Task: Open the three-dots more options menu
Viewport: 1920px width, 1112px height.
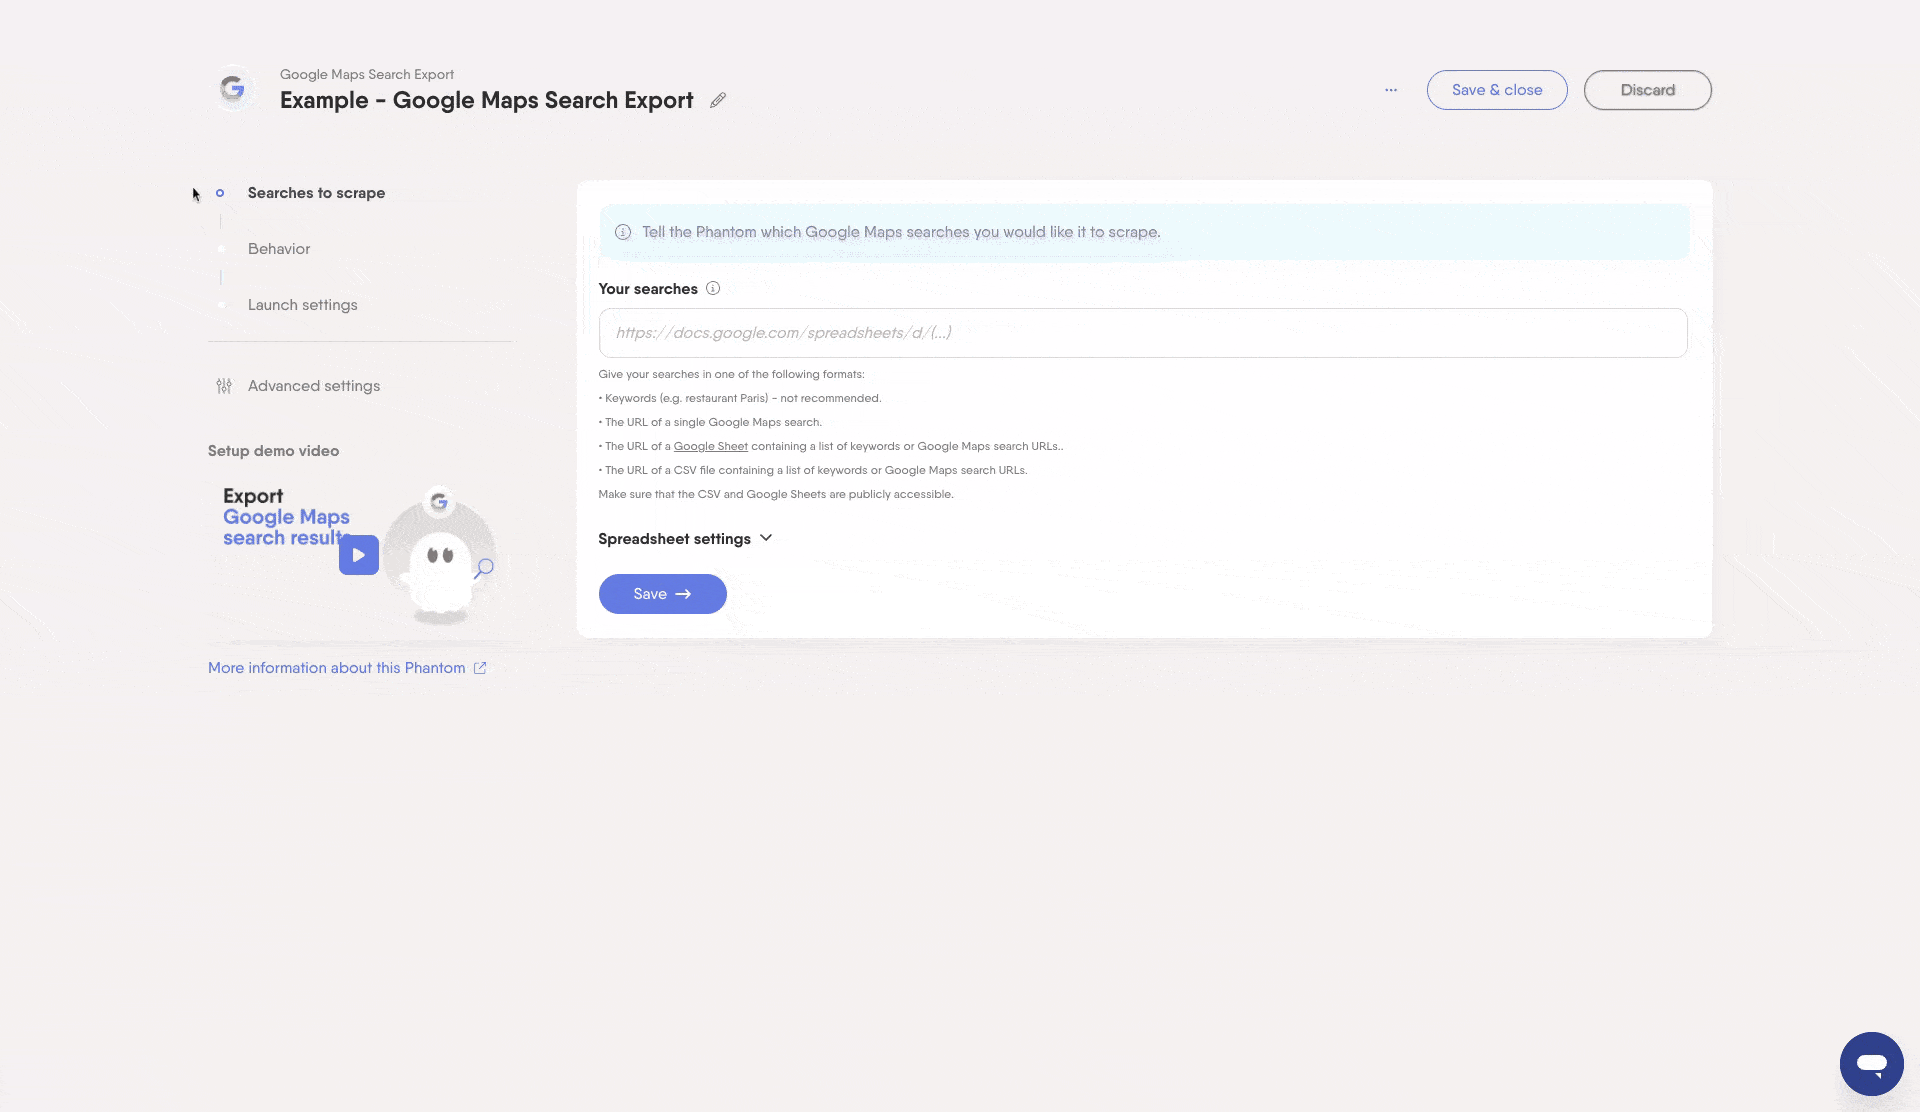Action: click(x=1391, y=90)
